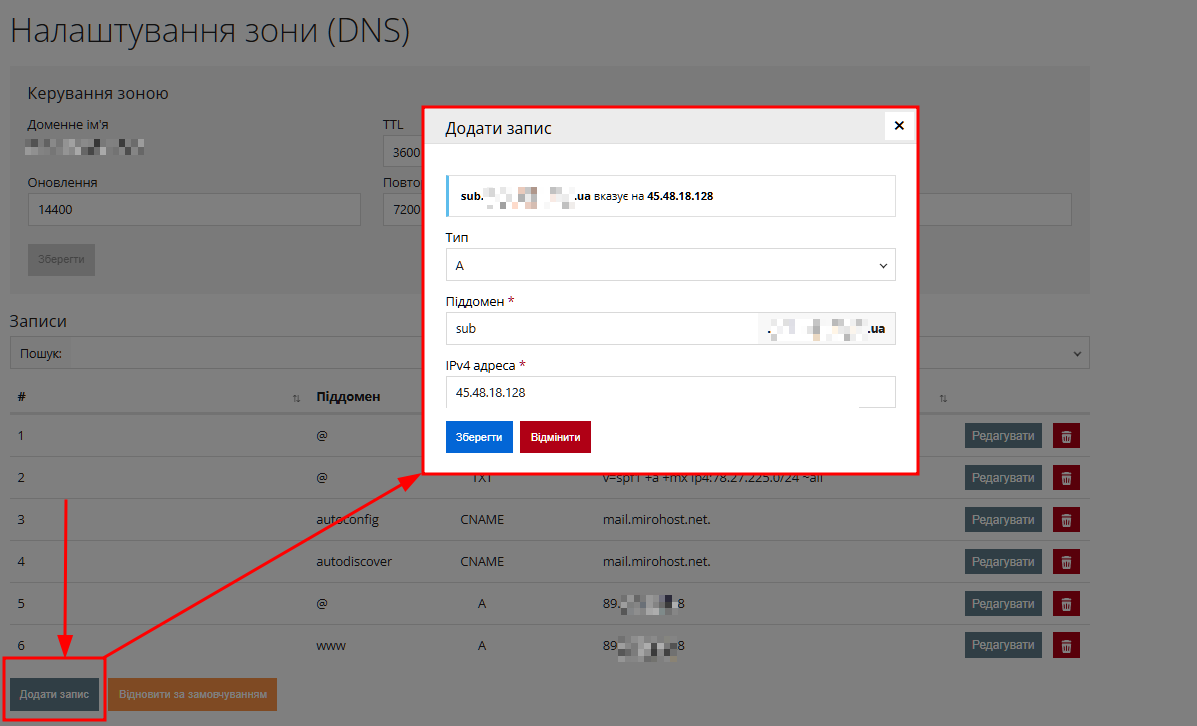
Task: Open the Тип record type dropdown
Action: tap(670, 265)
